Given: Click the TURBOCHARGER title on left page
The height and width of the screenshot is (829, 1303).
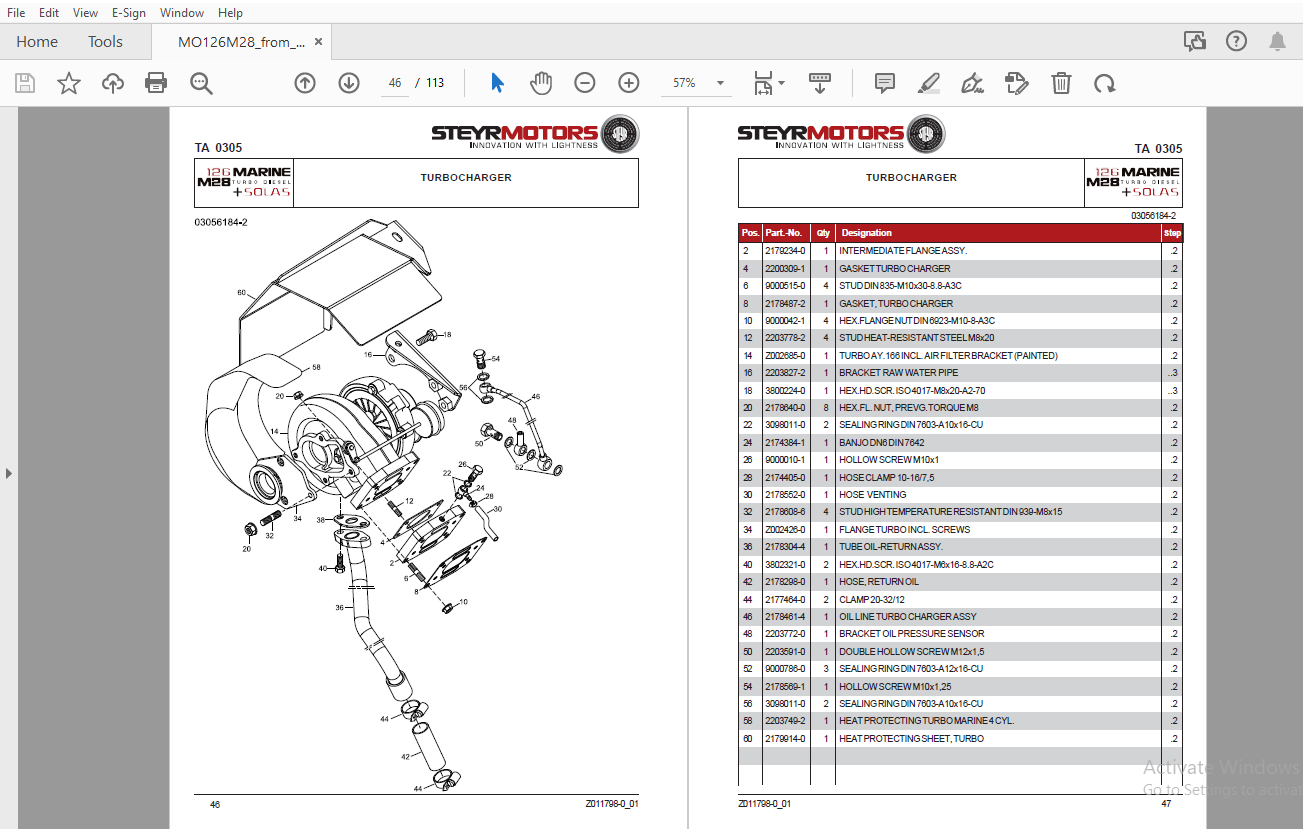Looking at the screenshot, I should tap(466, 178).
